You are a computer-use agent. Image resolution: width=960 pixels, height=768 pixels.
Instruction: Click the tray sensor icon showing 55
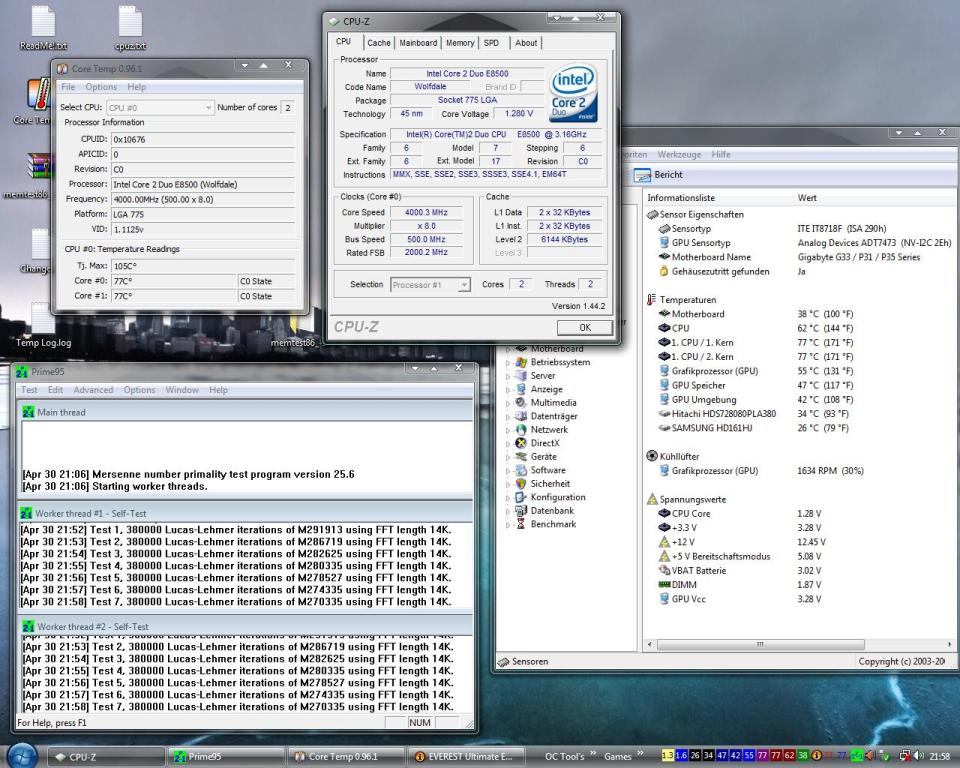(749, 756)
